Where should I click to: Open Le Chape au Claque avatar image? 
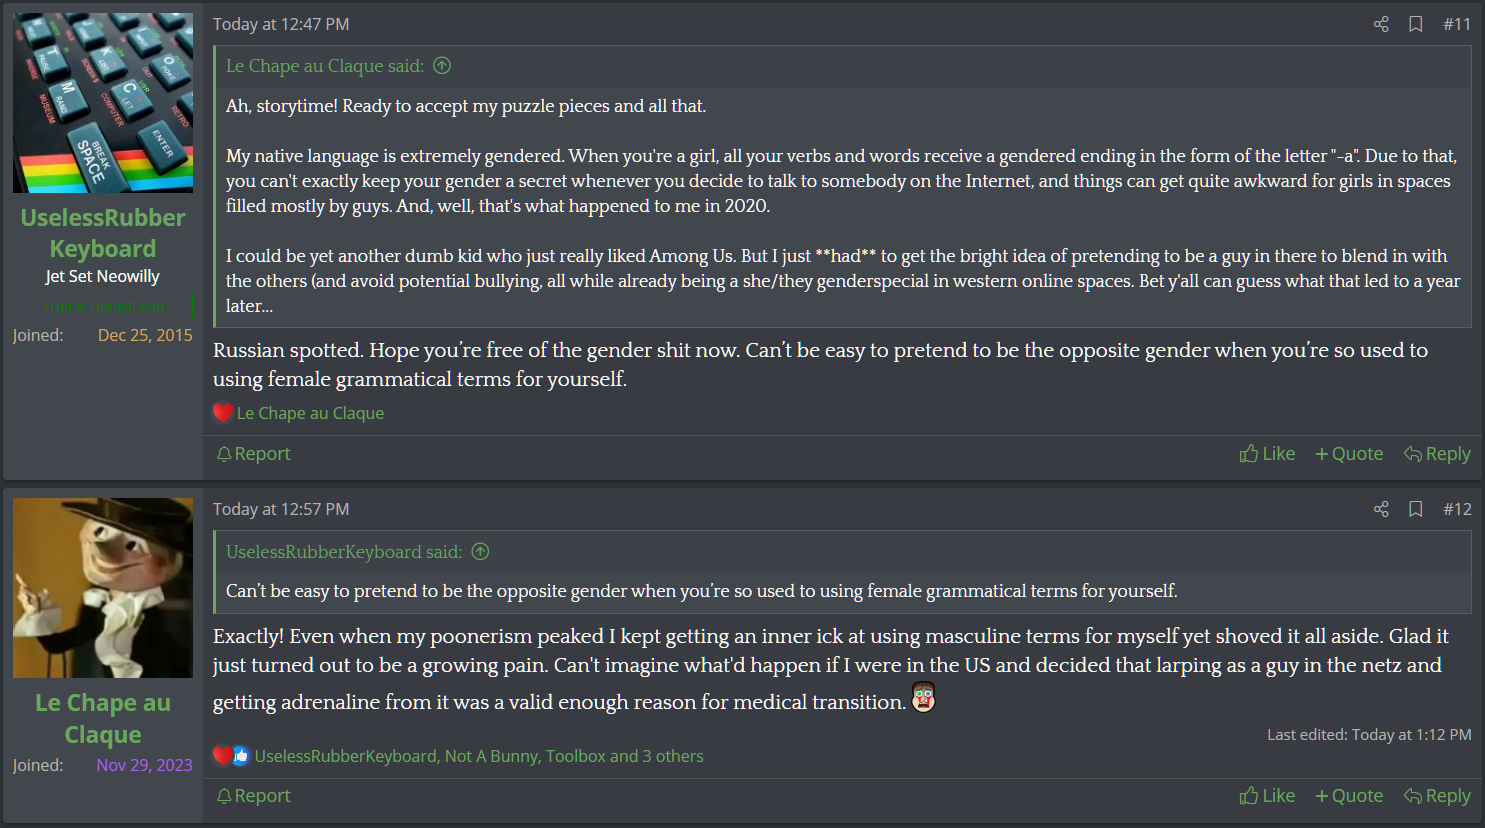pos(103,588)
